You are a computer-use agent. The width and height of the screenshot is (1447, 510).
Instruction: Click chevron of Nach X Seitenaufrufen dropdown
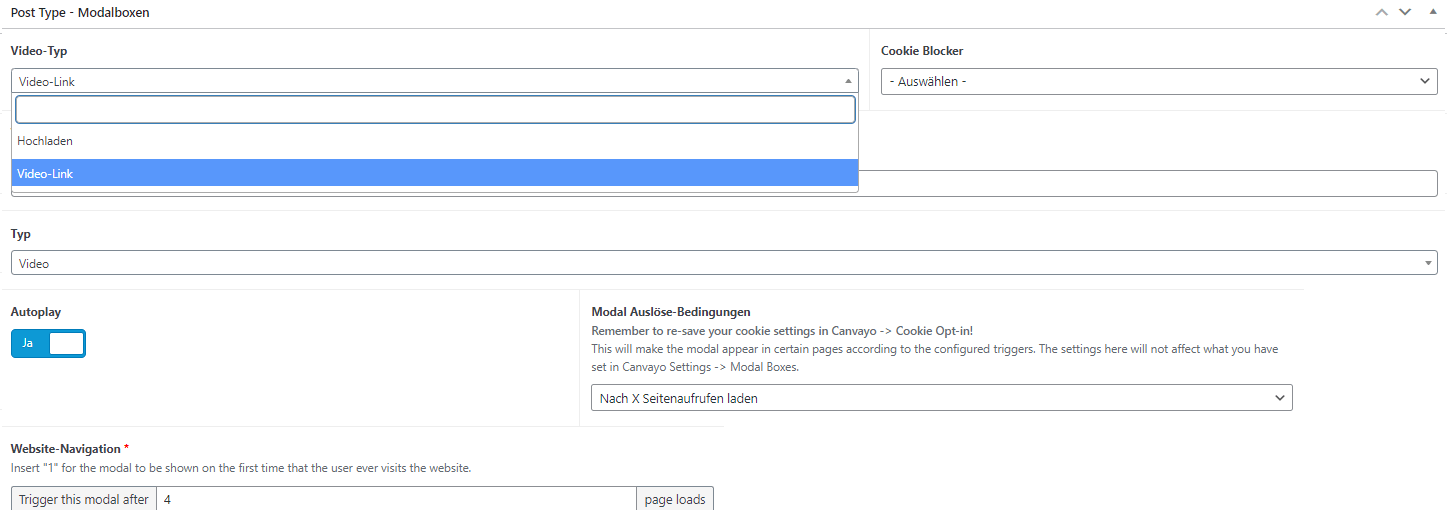coord(1279,398)
